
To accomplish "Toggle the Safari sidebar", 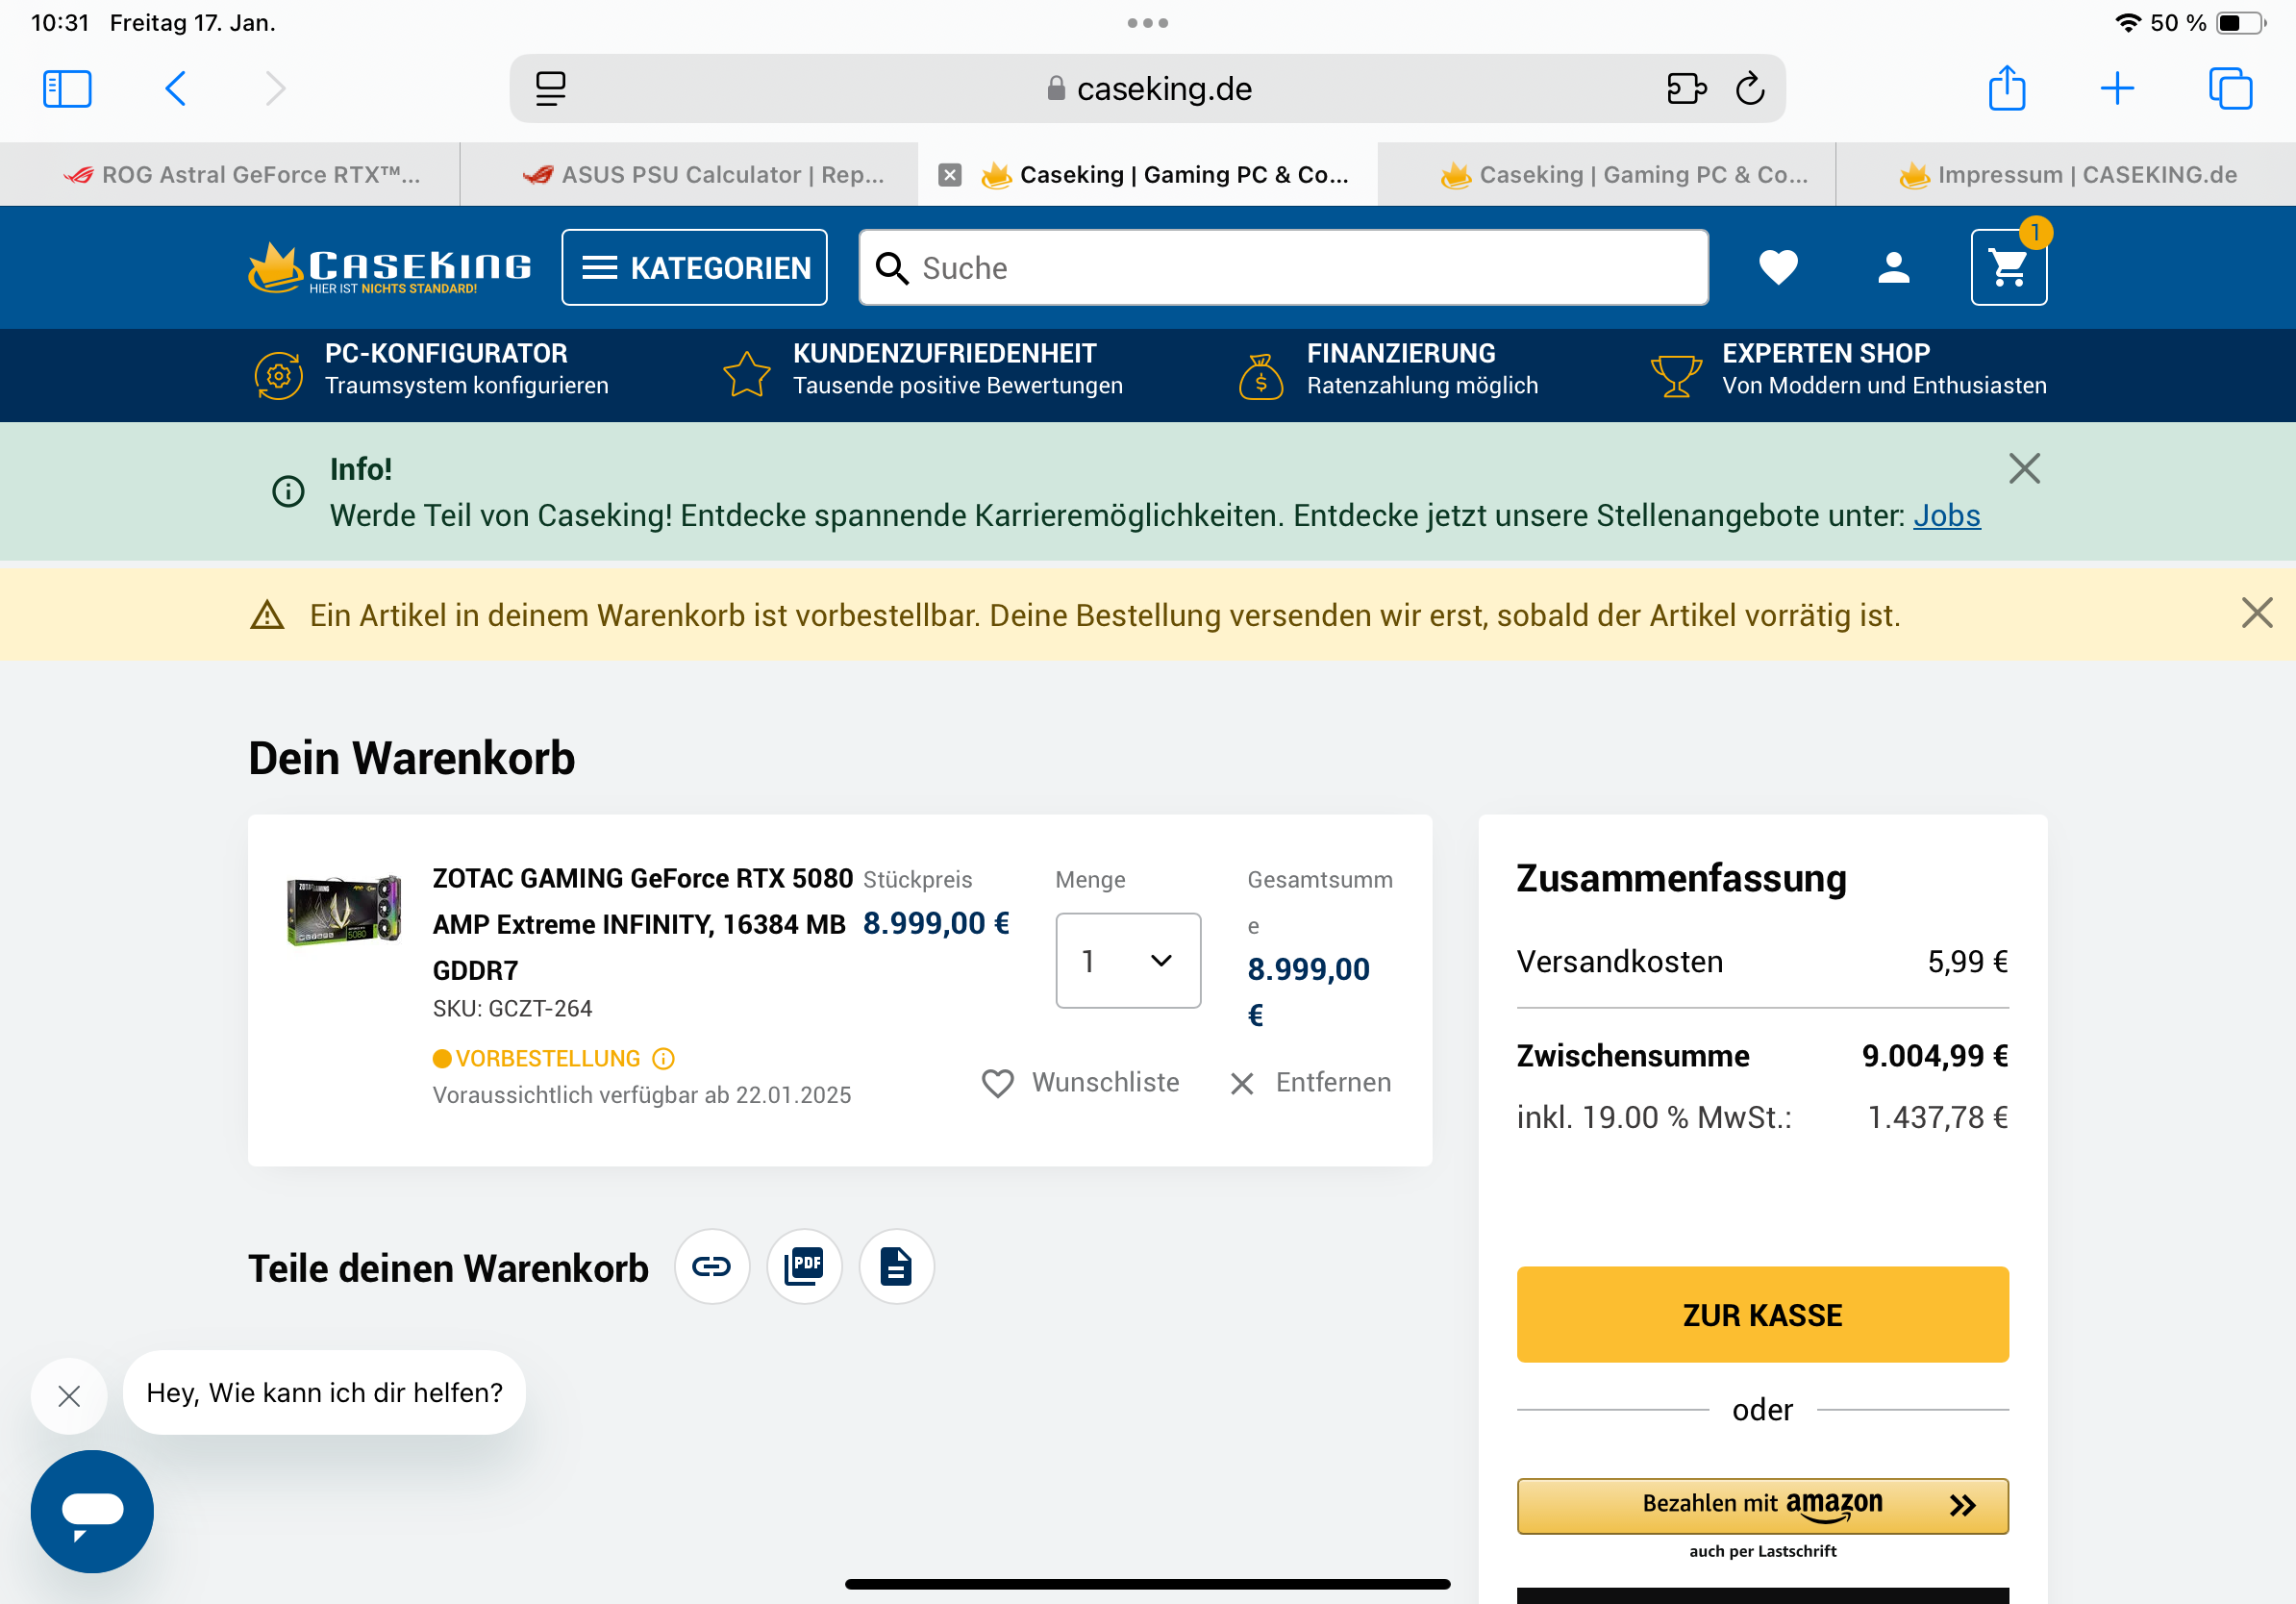I will (67, 89).
